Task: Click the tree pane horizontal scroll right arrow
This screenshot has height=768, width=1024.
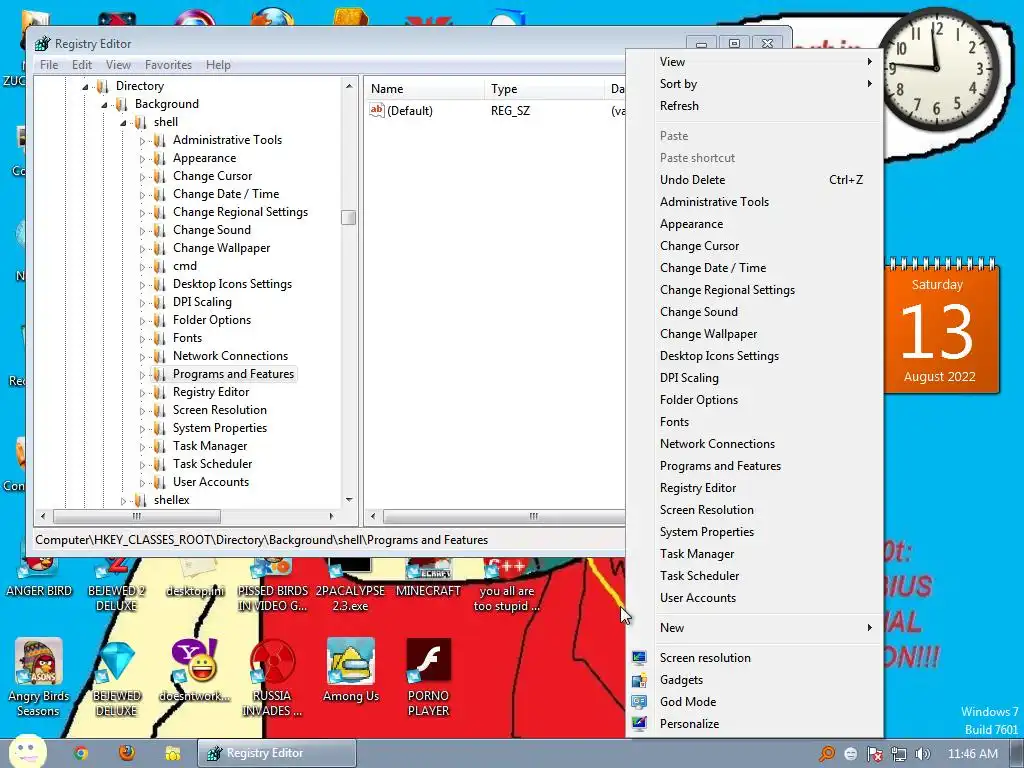Action: [332, 516]
